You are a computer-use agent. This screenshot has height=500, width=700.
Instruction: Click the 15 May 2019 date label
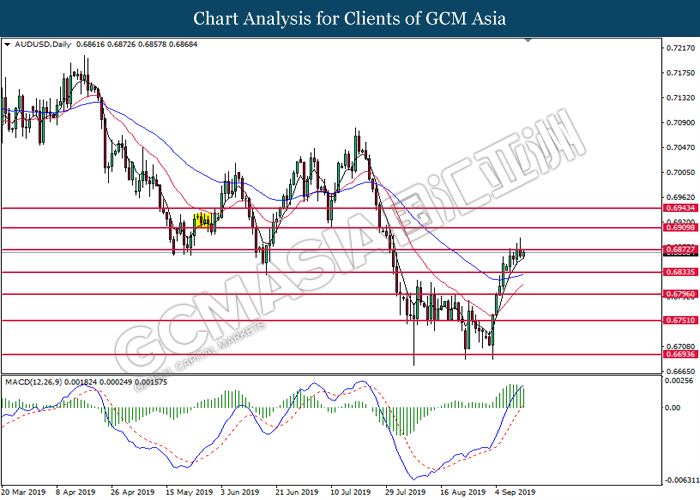[x=189, y=492]
